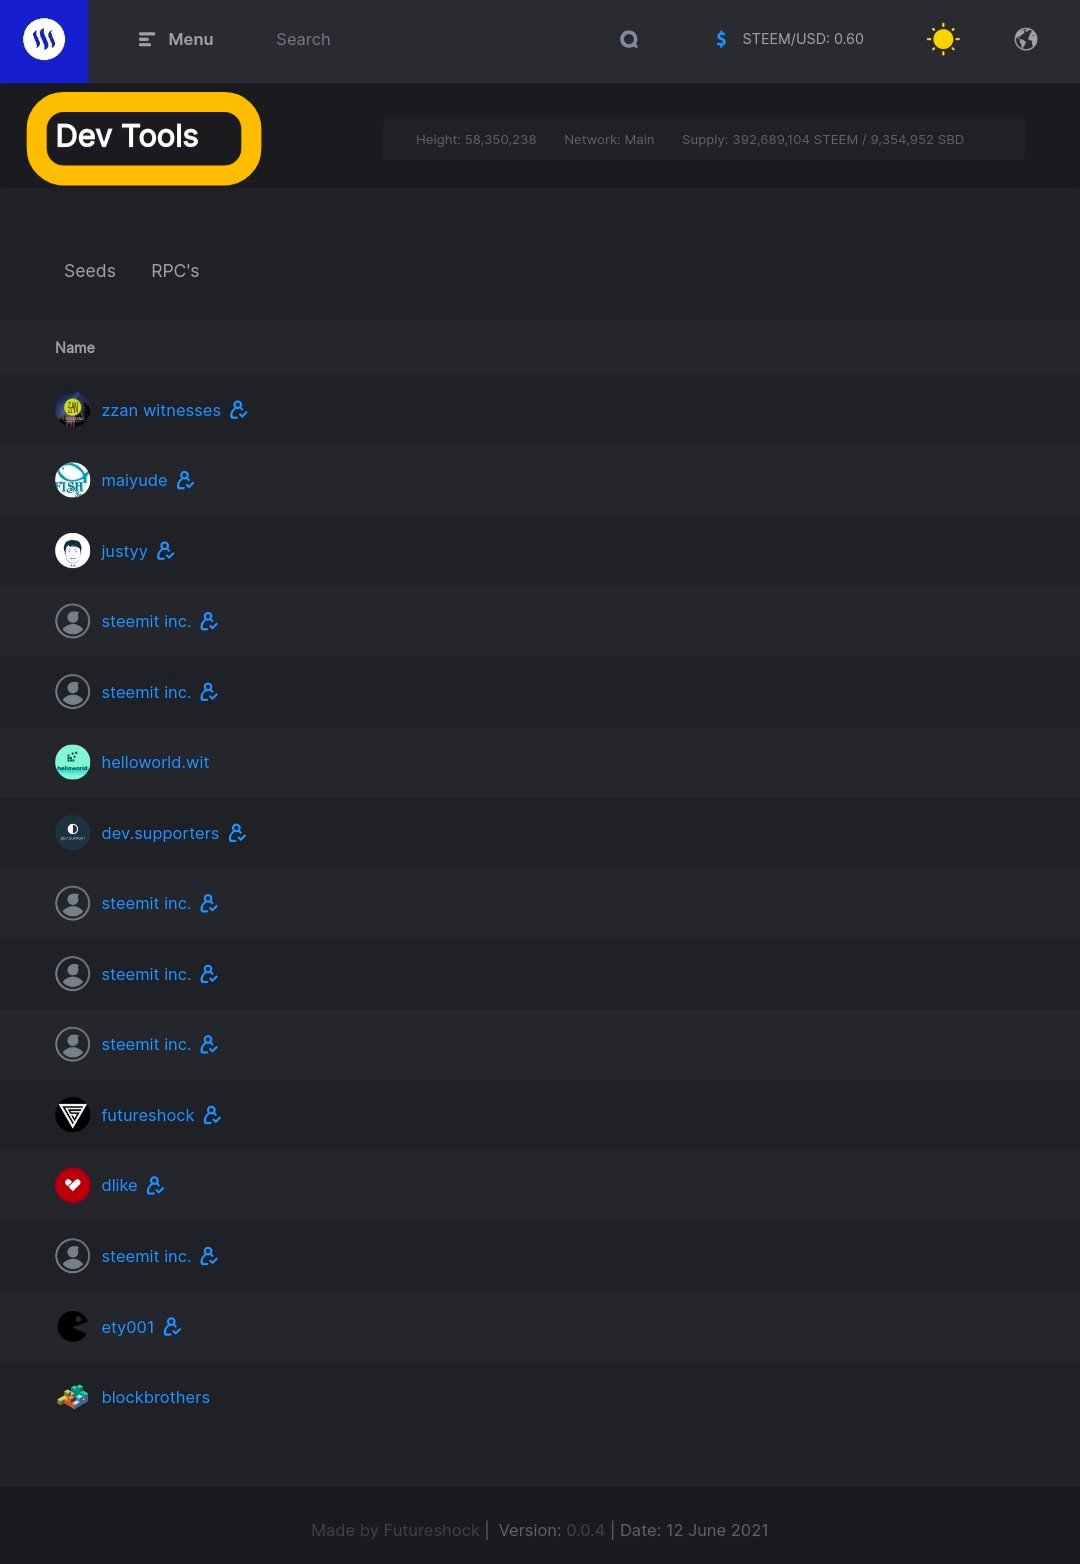The height and width of the screenshot is (1564, 1080).
Task: Click the dlike heart avatar
Action: (x=72, y=1185)
